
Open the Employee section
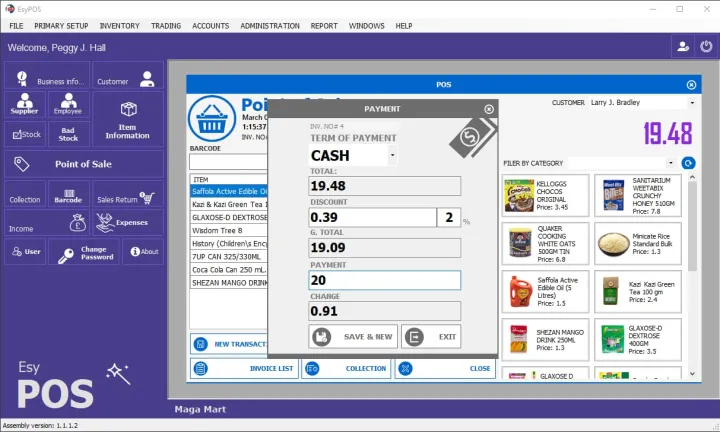pyautogui.click(x=68, y=104)
